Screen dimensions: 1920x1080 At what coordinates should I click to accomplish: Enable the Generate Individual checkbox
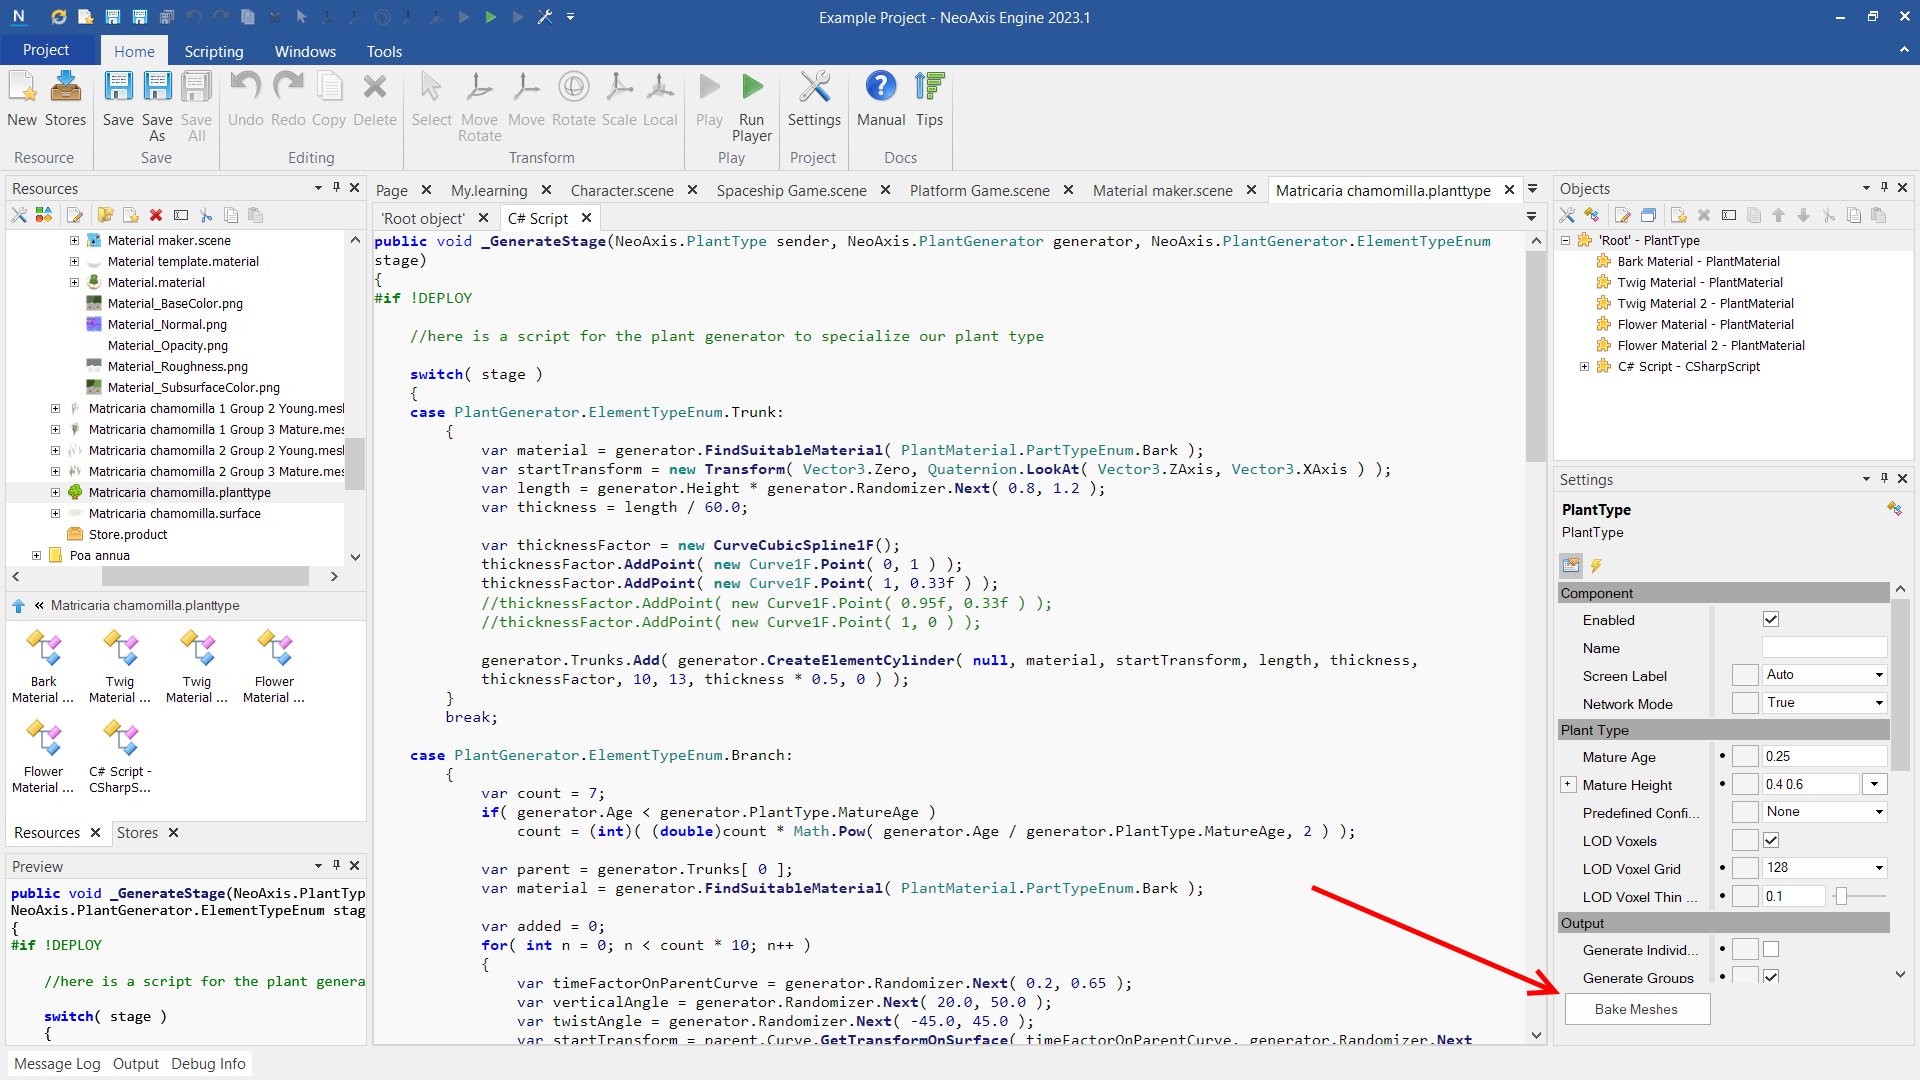click(x=1771, y=950)
